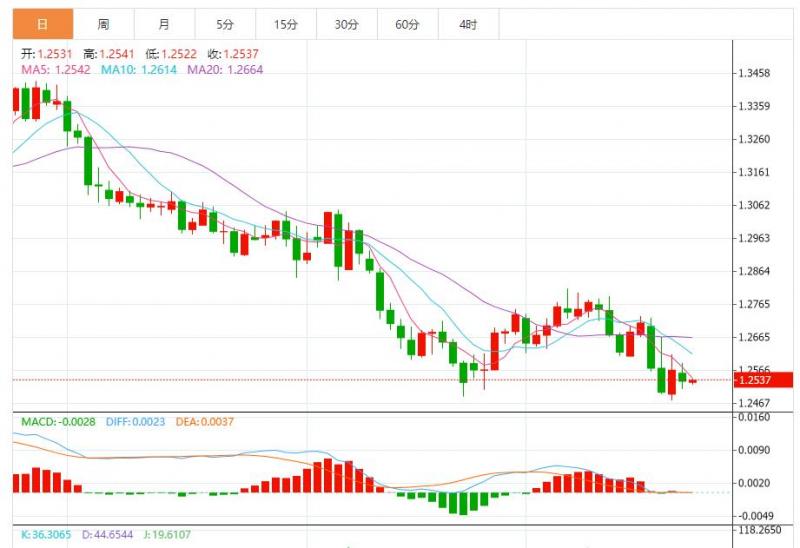Screen dimensions: 800x548
Task: Click the MACD:-0.0028 label
Action: [58, 422]
